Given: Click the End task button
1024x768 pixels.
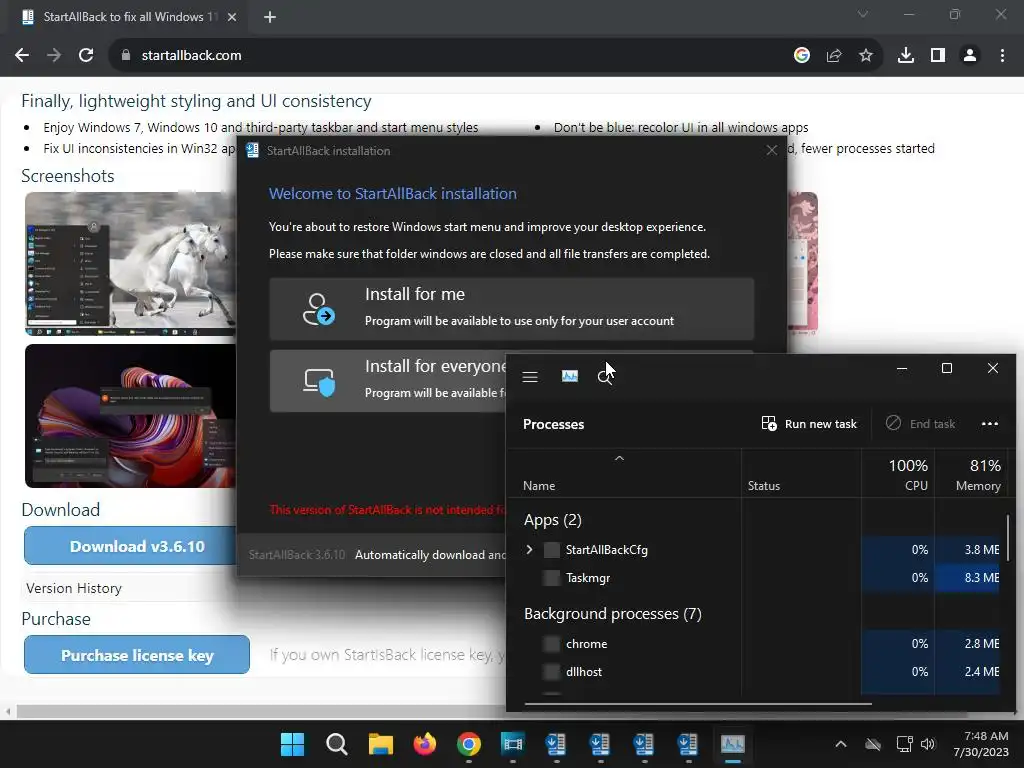Looking at the screenshot, I should click(920, 424).
